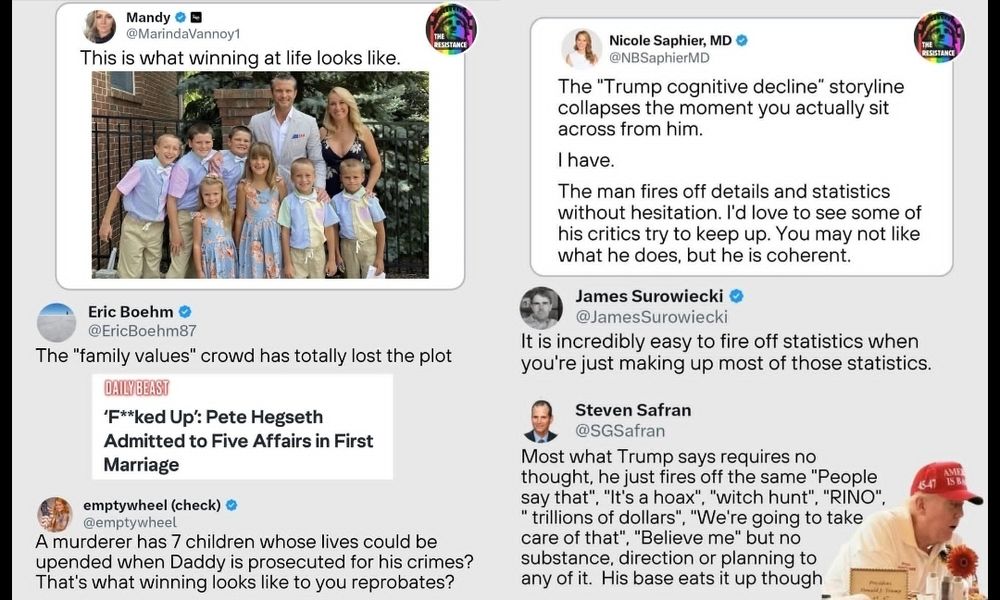Click Eric Boehm's round profile avatar
The image size is (1000, 600).
pyautogui.click(x=56, y=322)
